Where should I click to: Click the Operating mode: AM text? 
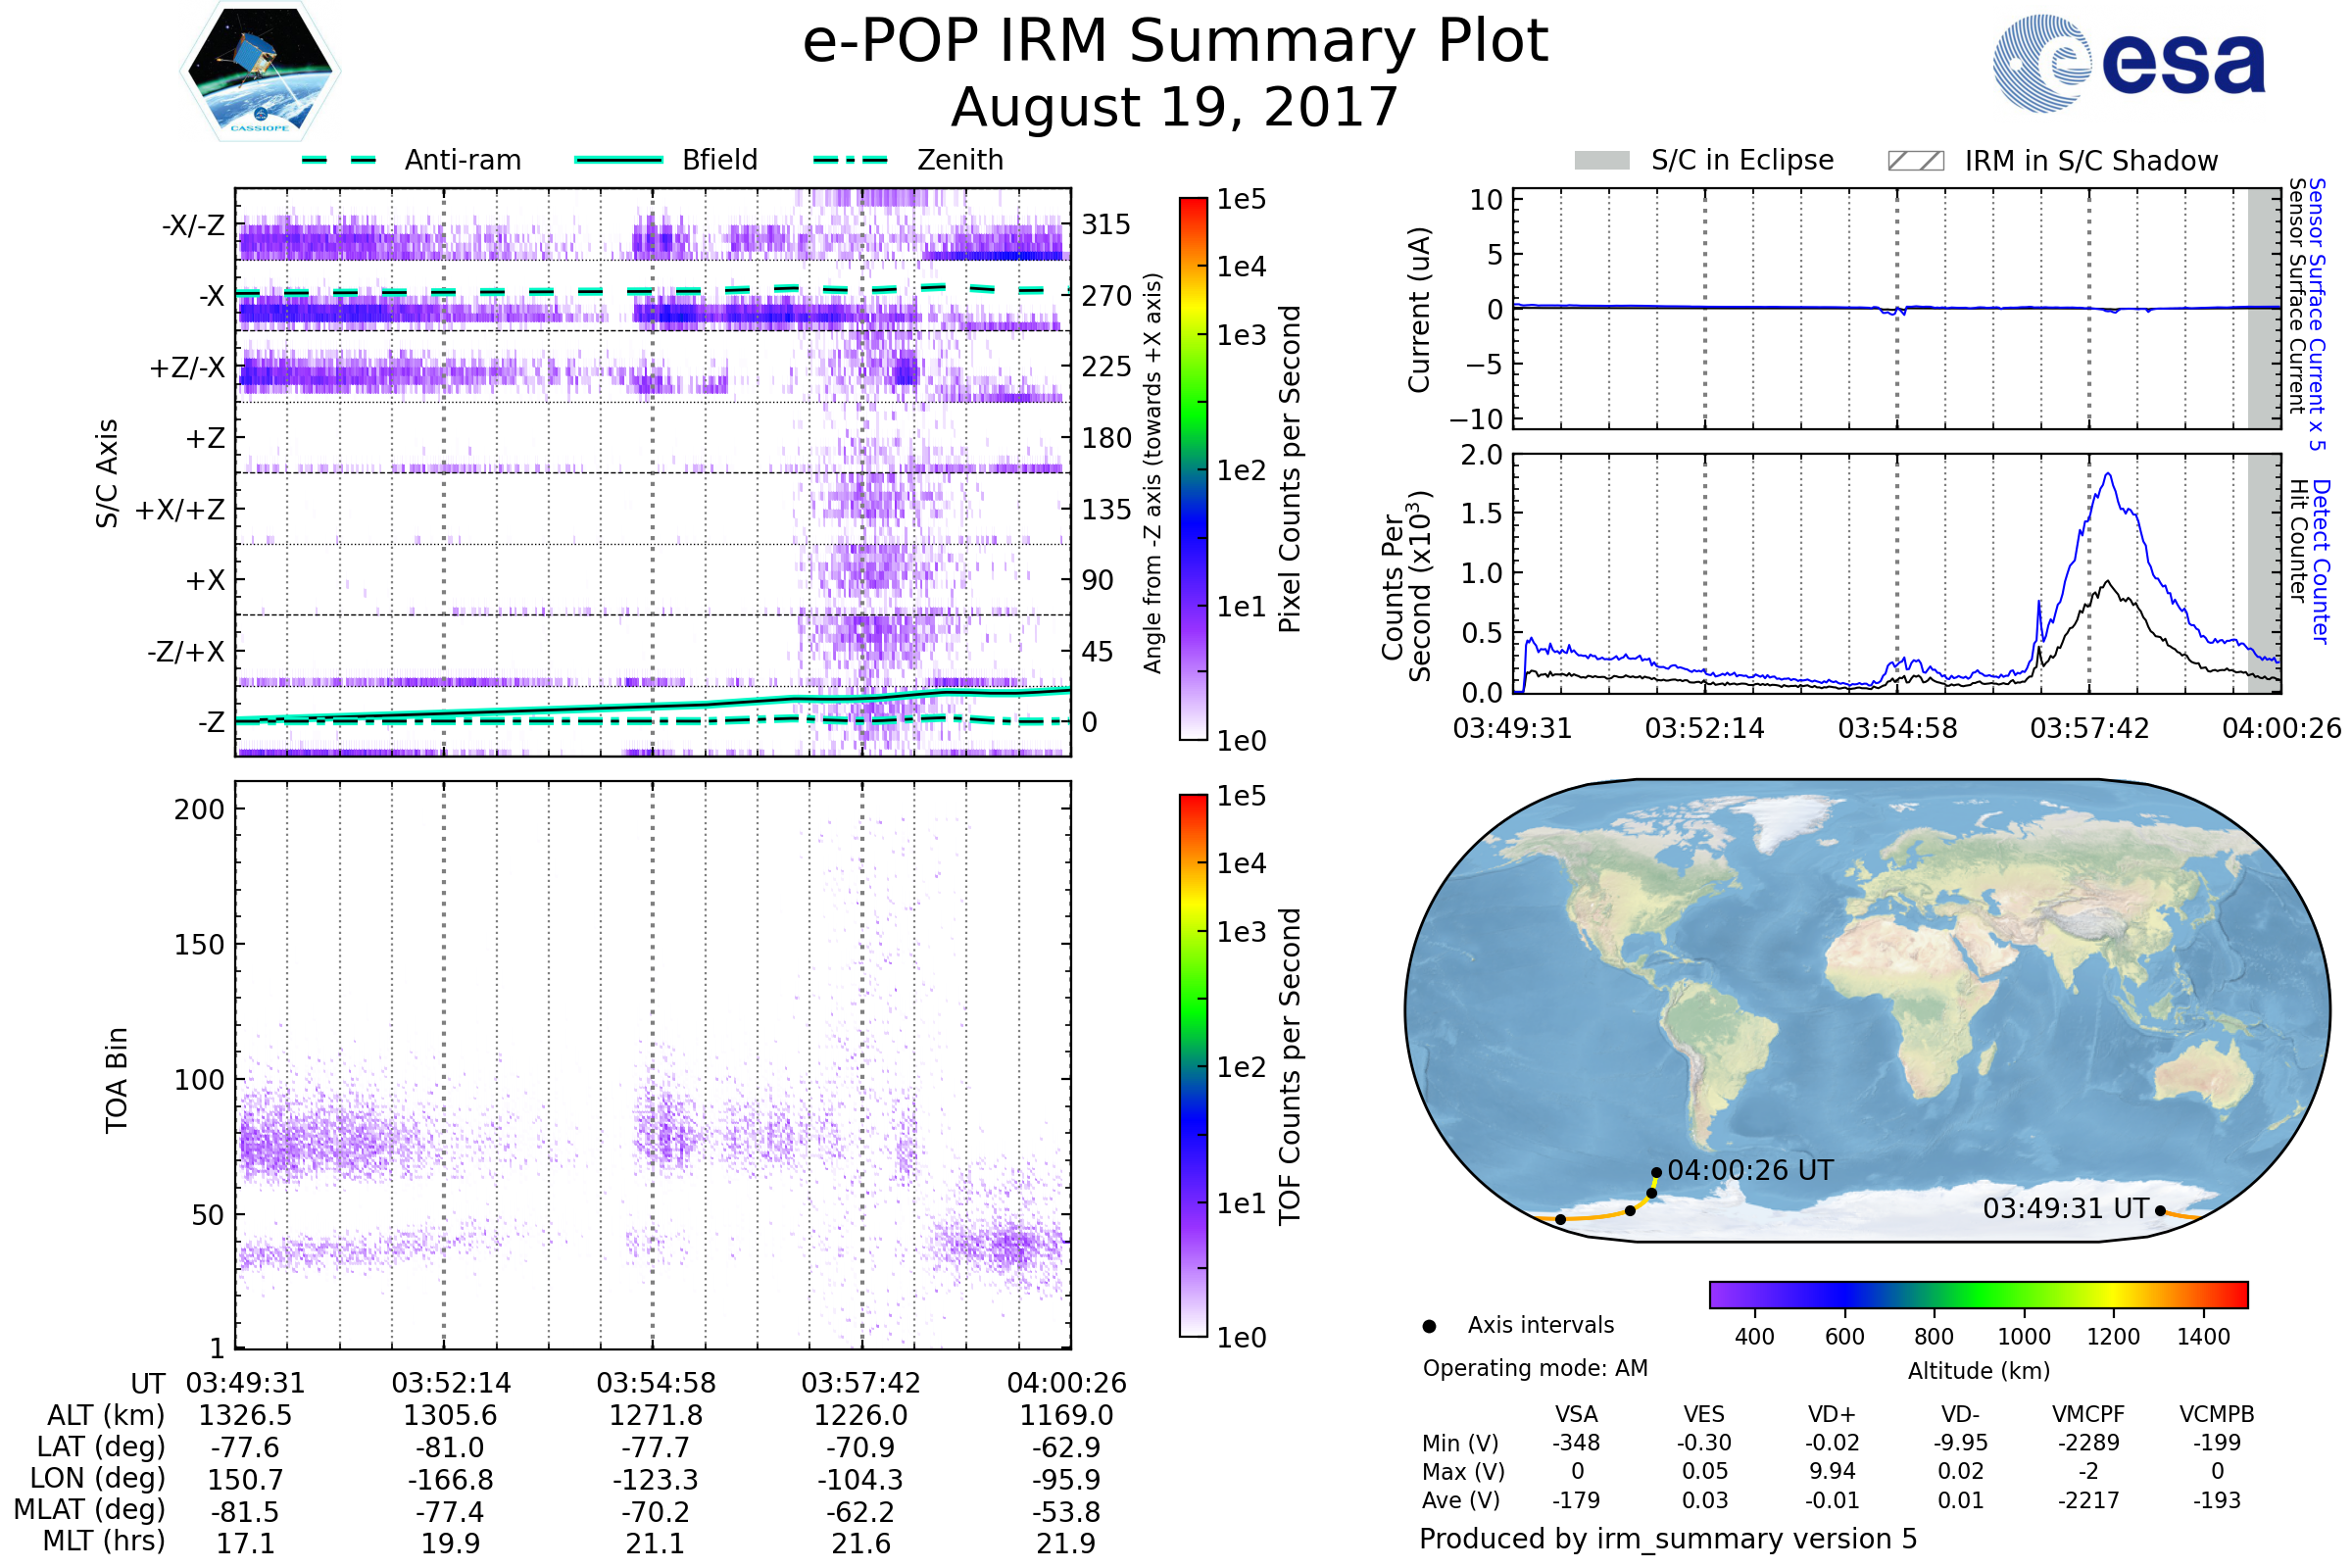[1535, 1368]
